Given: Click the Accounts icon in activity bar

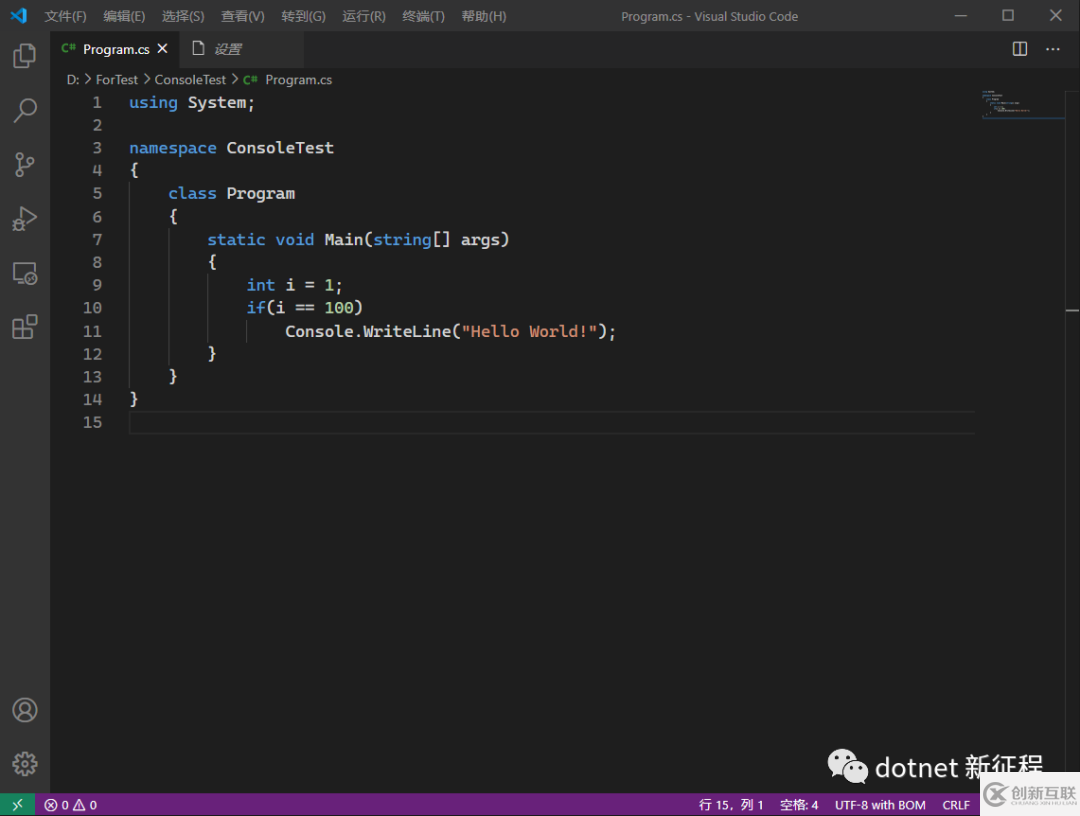Looking at the screenshot, I should 25,710.
